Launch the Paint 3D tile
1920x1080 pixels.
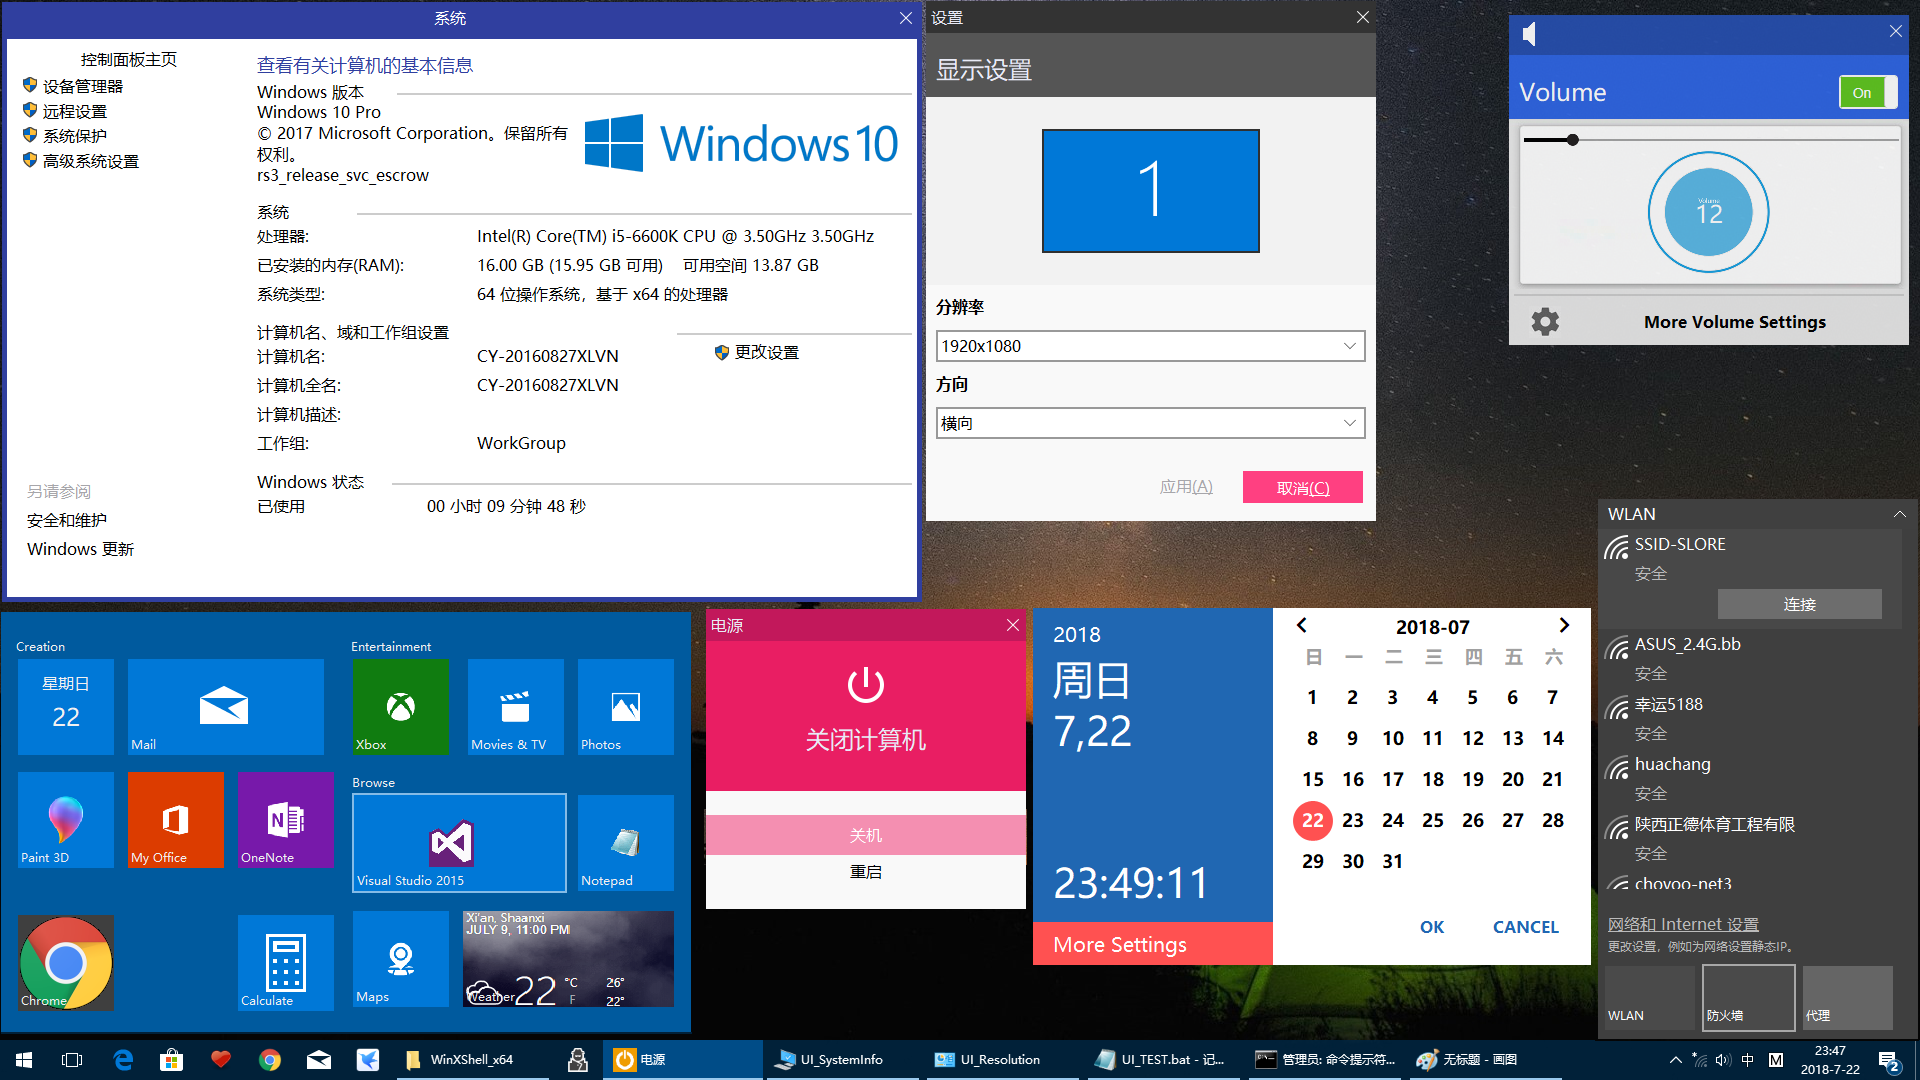tap(65, 820)
